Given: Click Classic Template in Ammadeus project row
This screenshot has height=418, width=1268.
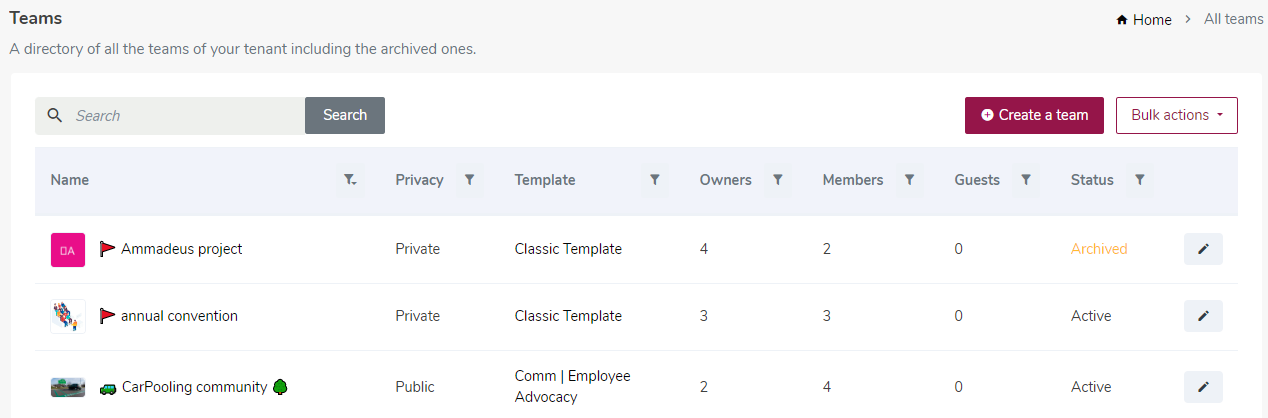Looking at the screenshot, I should (568, 249).
